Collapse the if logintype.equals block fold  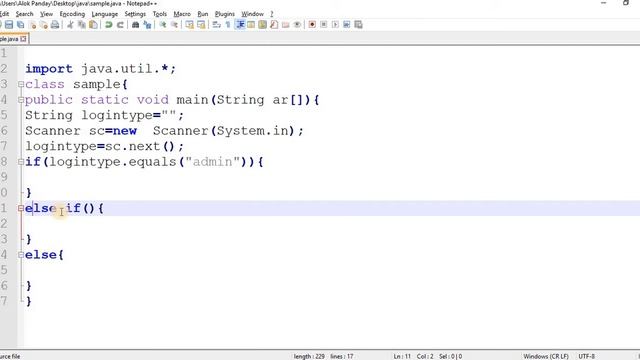(21, 162)
